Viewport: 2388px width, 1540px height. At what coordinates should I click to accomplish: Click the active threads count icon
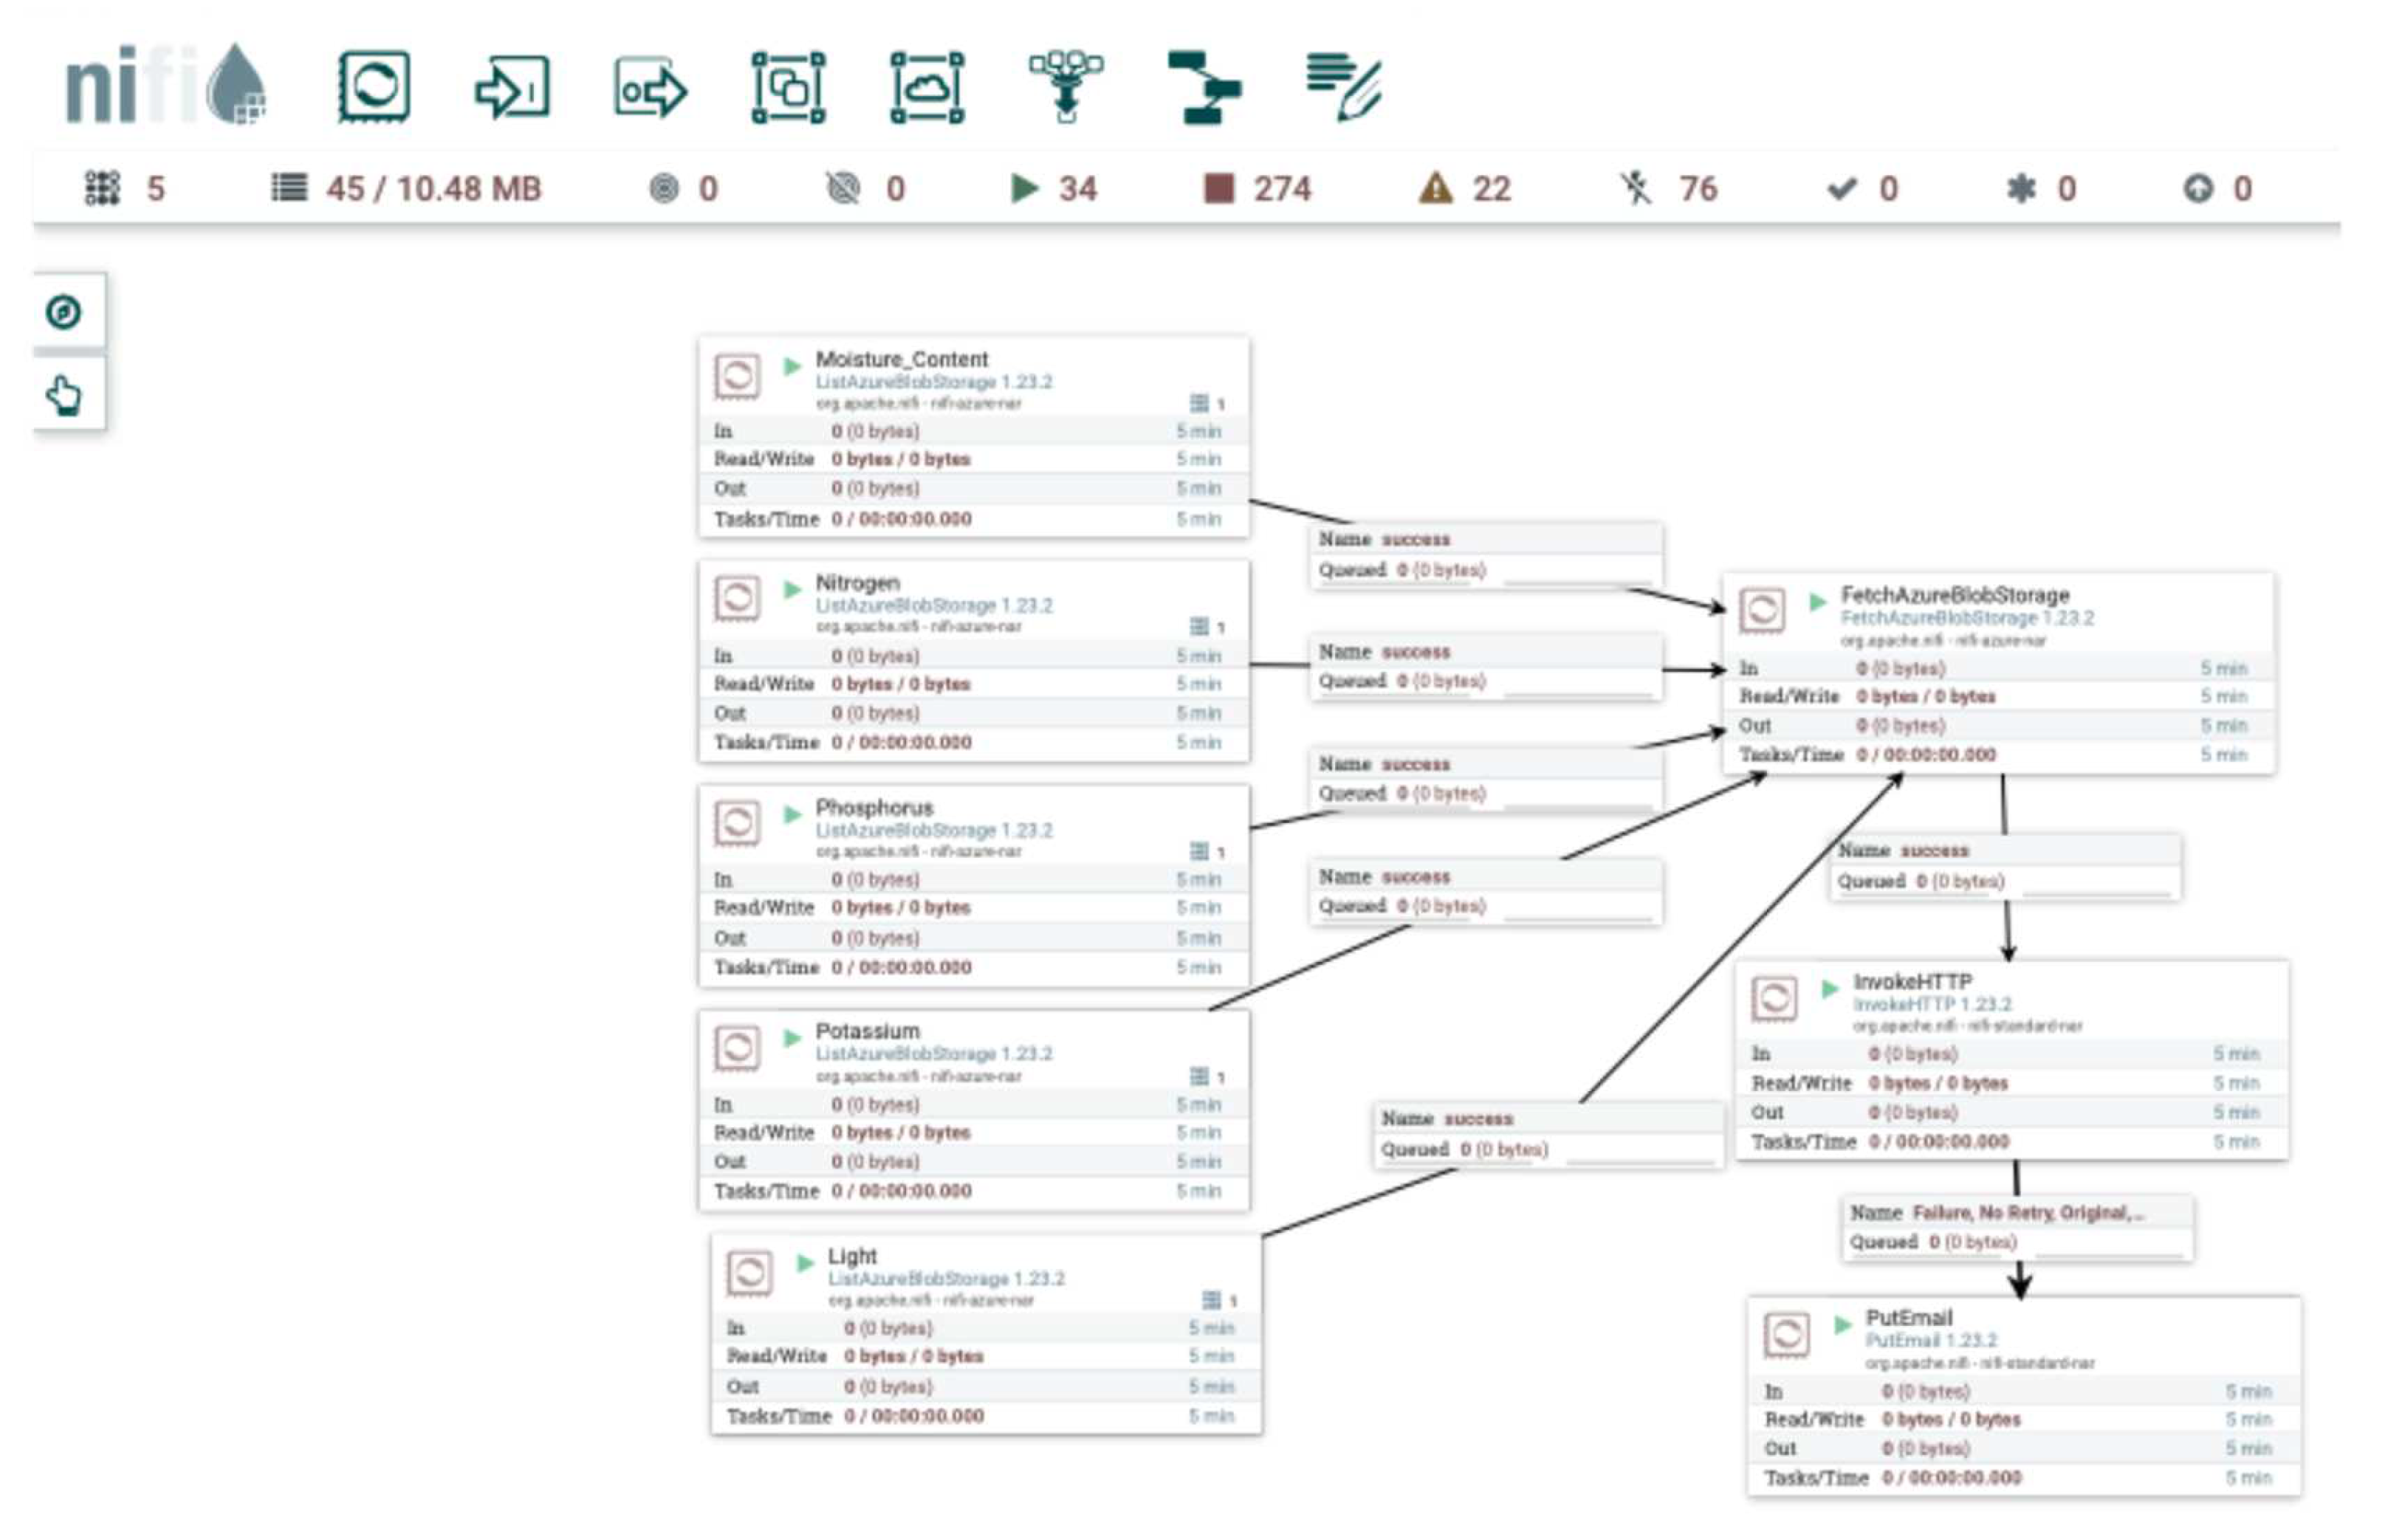pyautogui.click(x=101, y=188)
